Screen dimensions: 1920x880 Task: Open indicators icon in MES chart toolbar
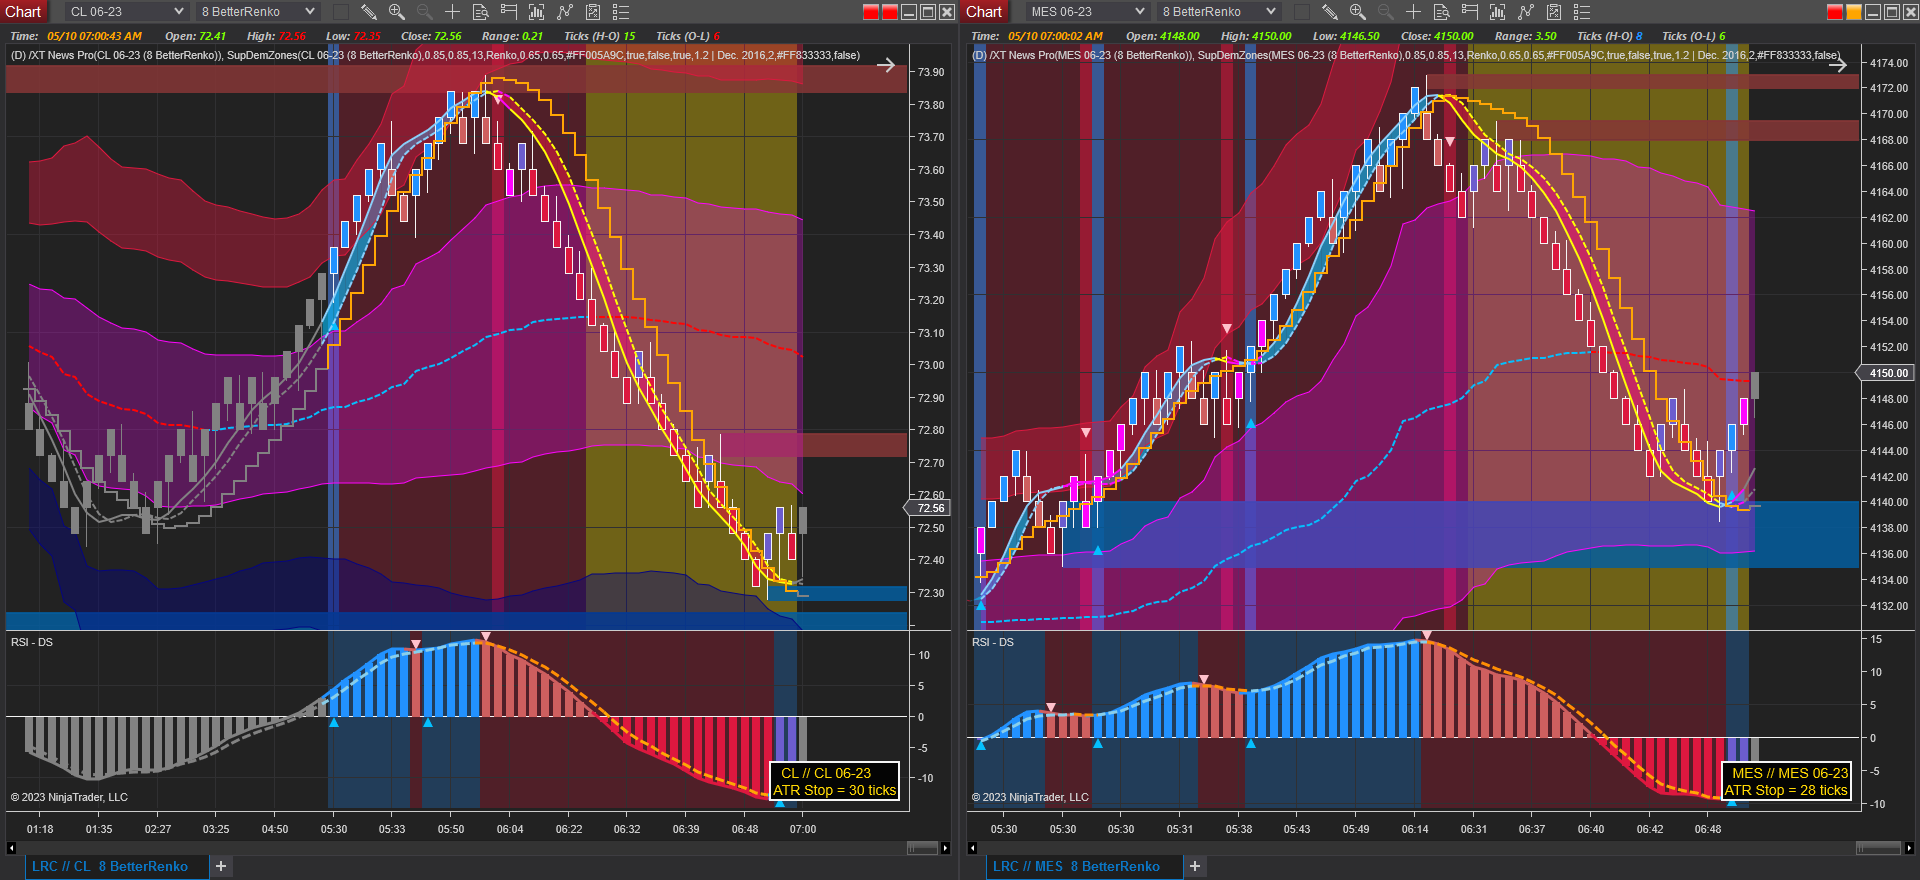click(x=1526, y=12)
